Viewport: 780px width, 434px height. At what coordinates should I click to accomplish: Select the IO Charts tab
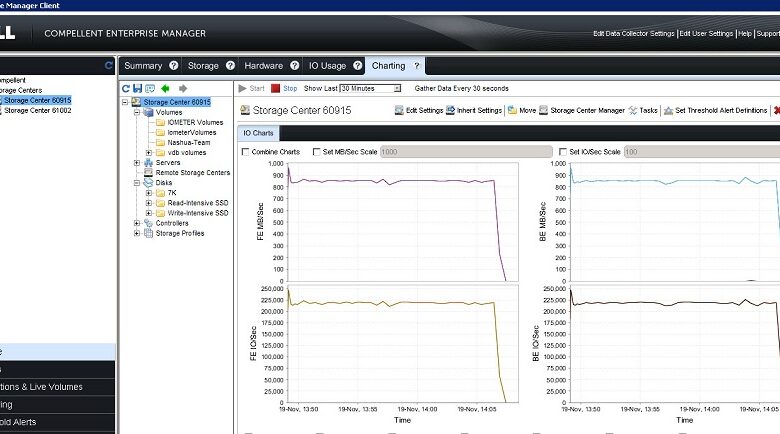258,133
